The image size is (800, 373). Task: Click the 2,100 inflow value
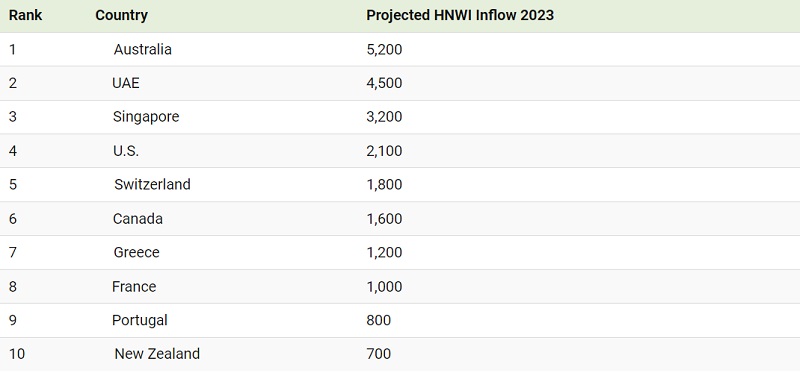tap(384, 151)
